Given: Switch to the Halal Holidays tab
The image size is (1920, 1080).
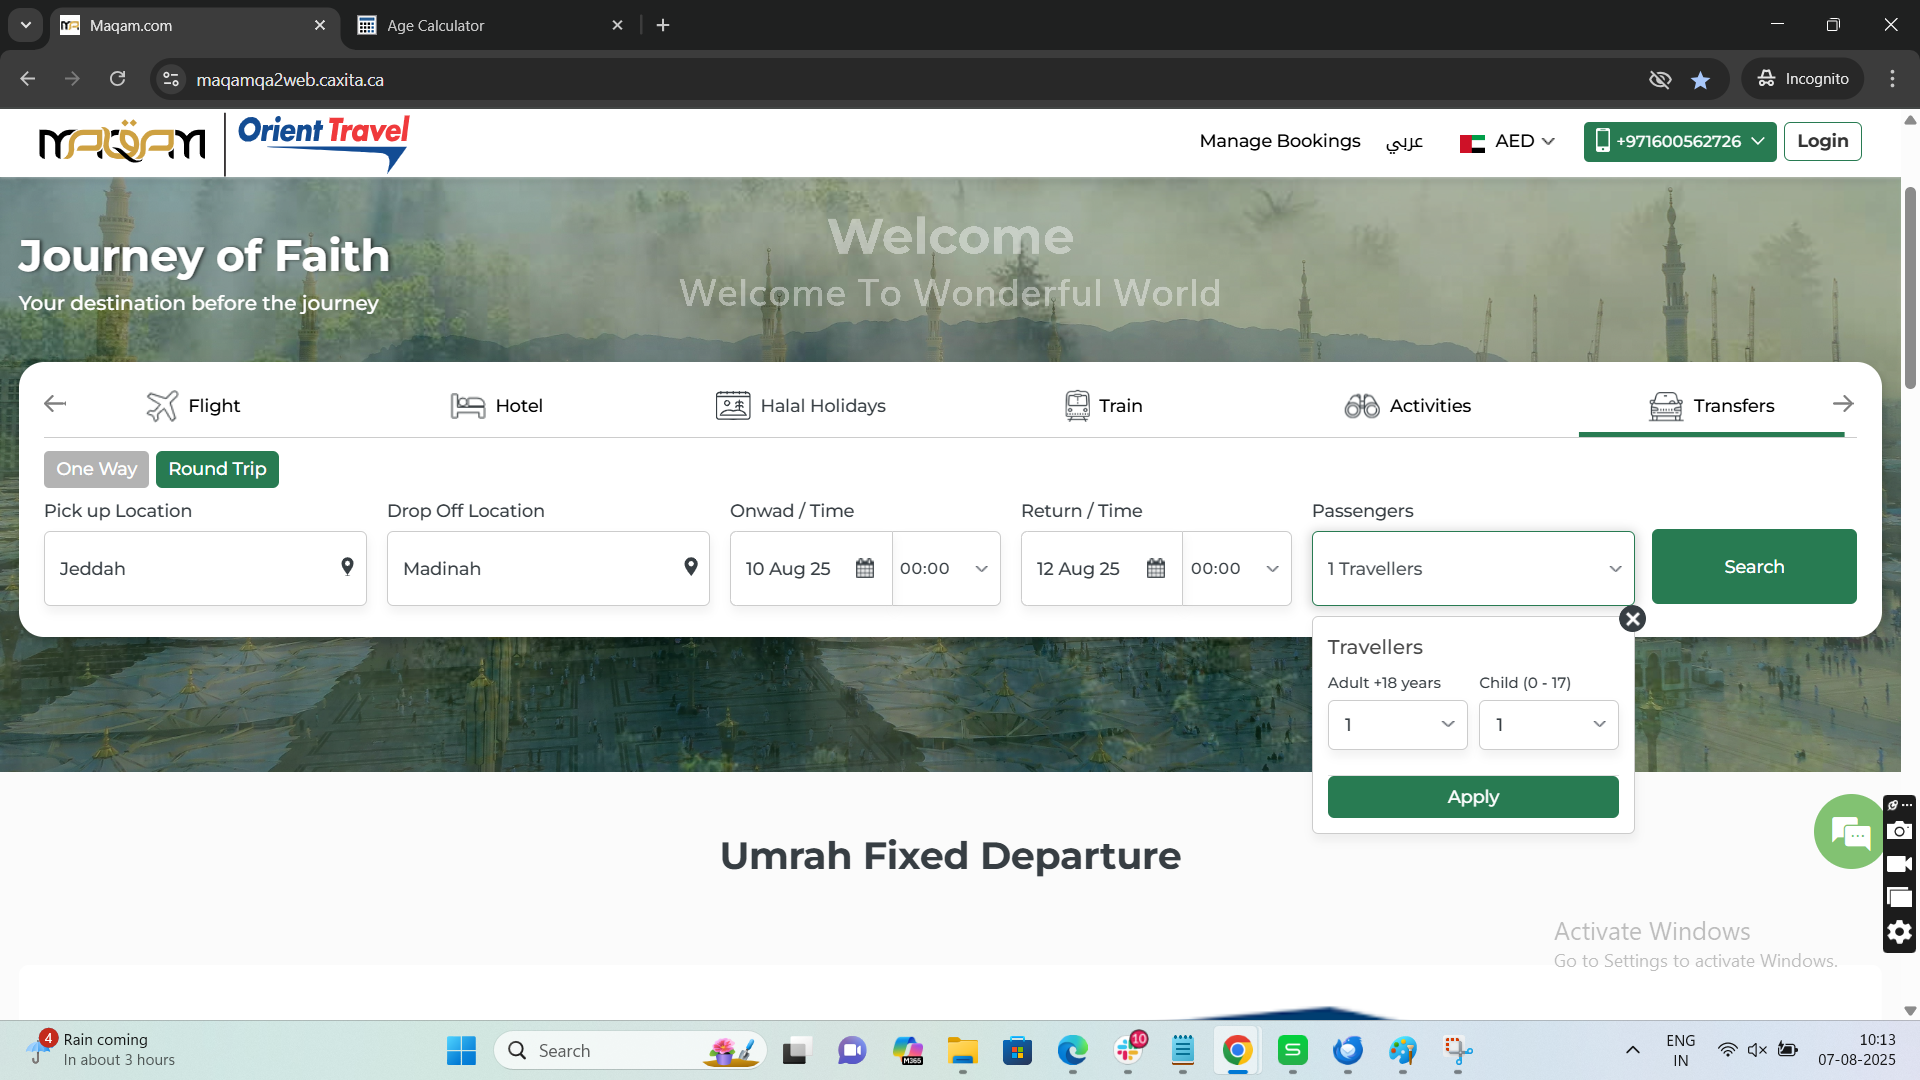Looking at the screenshot, I should (x=801, y=406).
